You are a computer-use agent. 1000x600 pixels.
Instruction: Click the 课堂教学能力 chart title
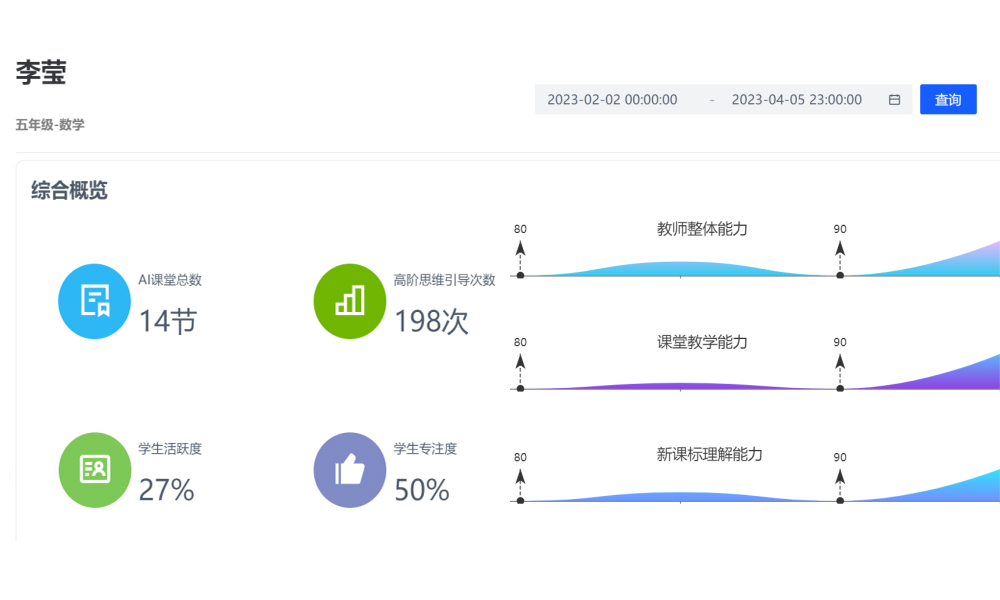(x=702, y=342)
